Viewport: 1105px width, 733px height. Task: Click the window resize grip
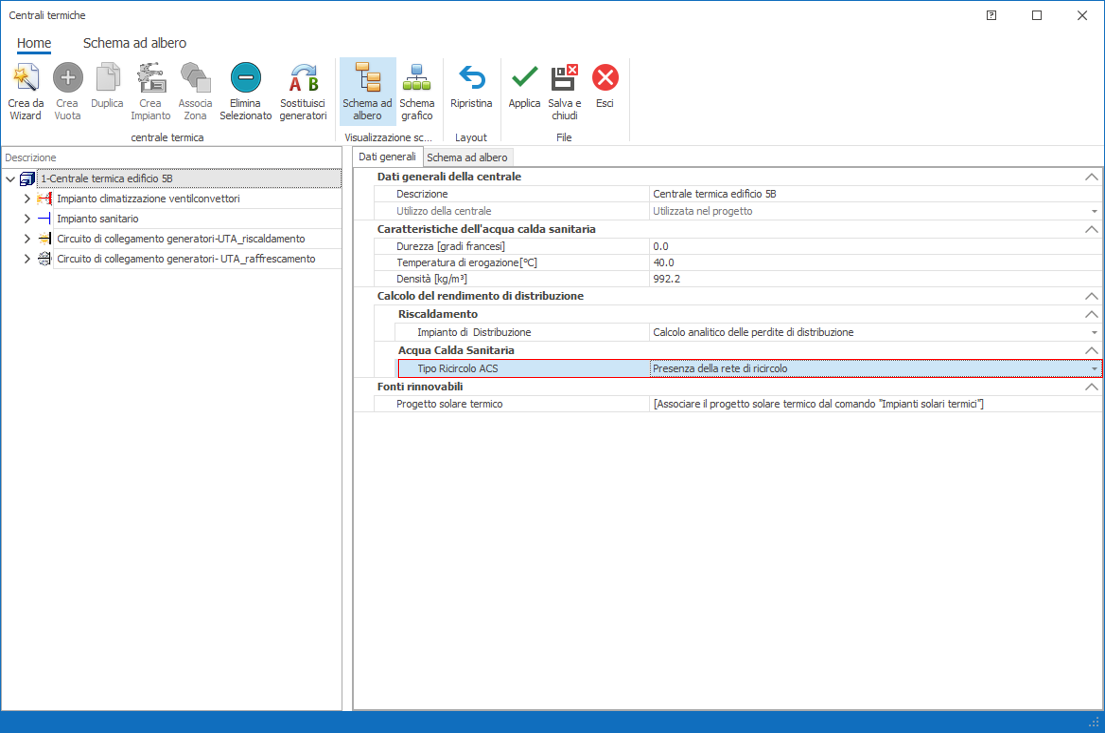pos(1094,722)
